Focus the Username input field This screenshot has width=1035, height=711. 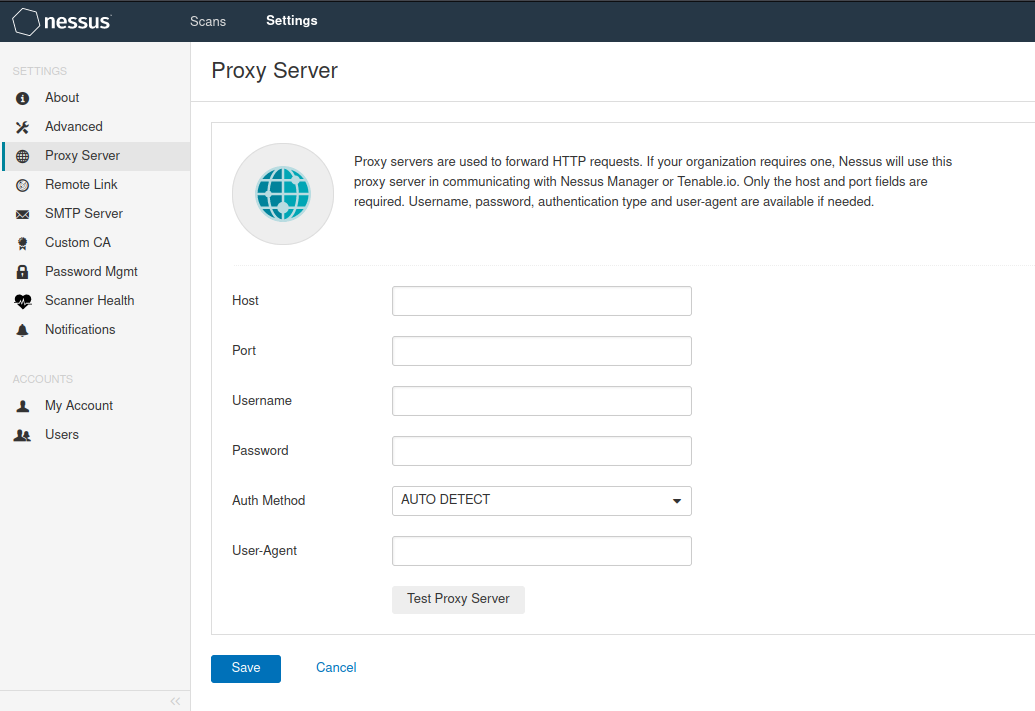click(x=542, y=401)
